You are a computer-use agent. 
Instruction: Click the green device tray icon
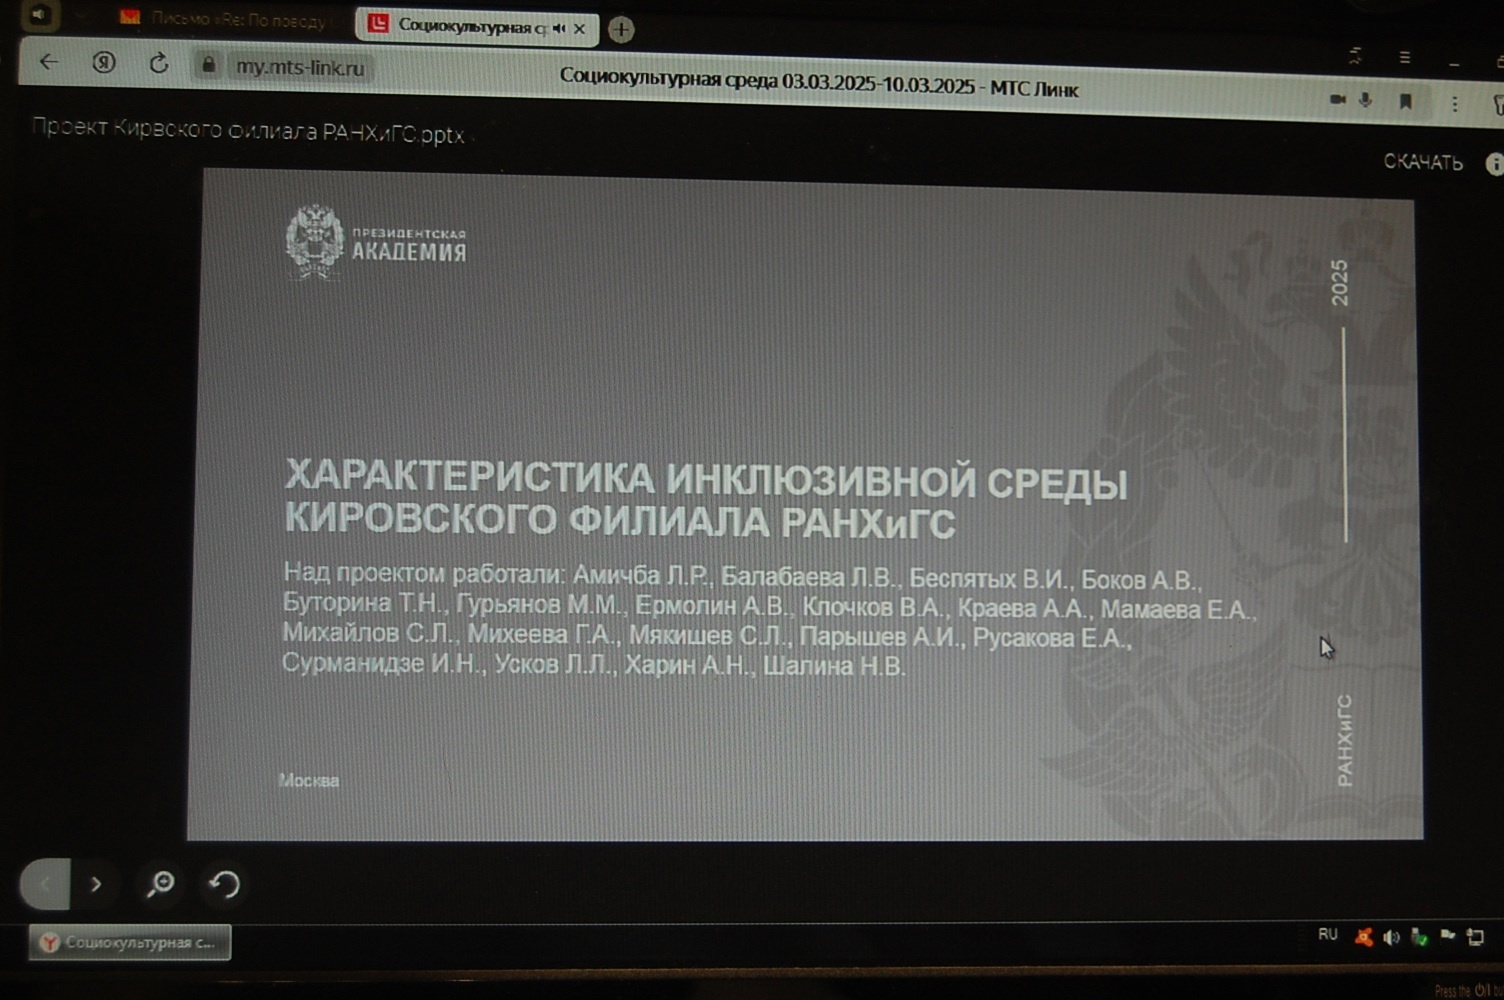[1419, 937]
